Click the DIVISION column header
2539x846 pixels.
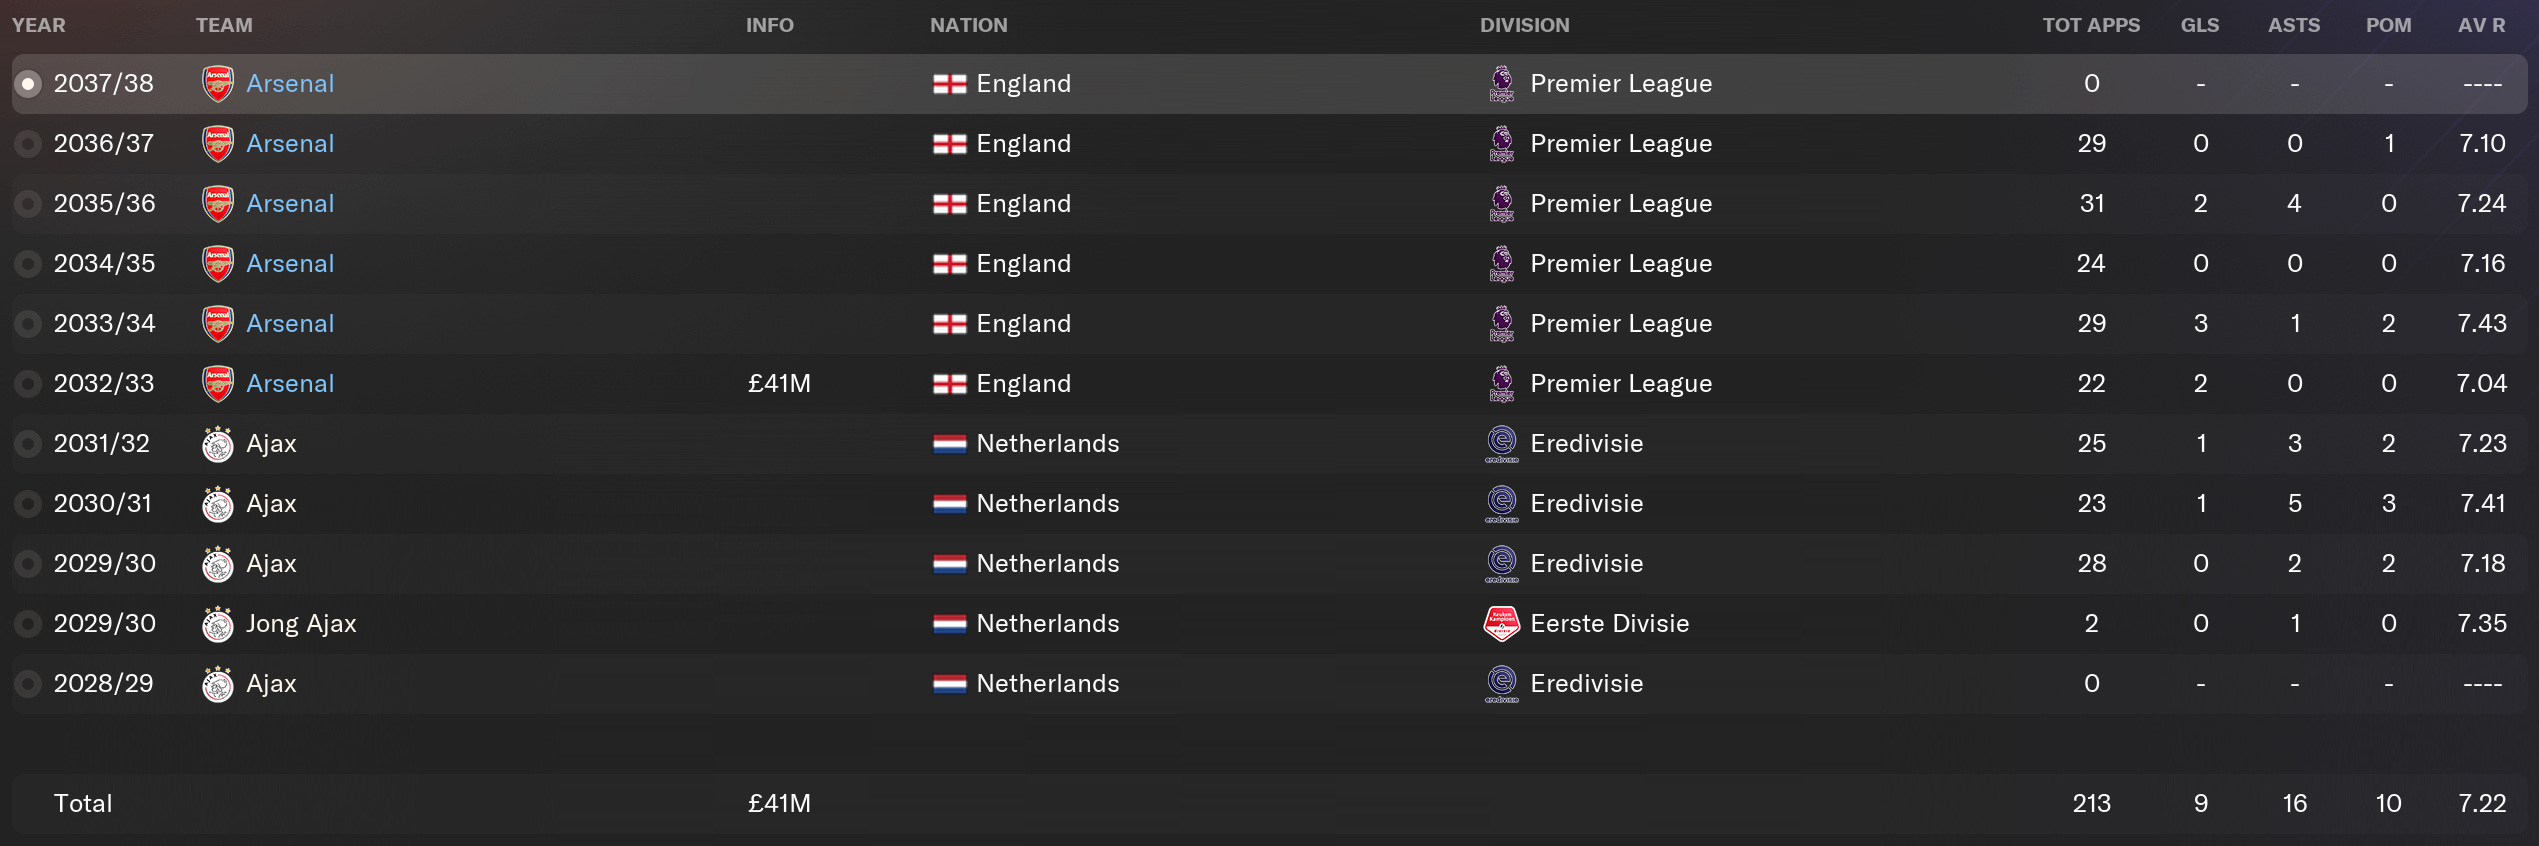[x=1525, y=25]
